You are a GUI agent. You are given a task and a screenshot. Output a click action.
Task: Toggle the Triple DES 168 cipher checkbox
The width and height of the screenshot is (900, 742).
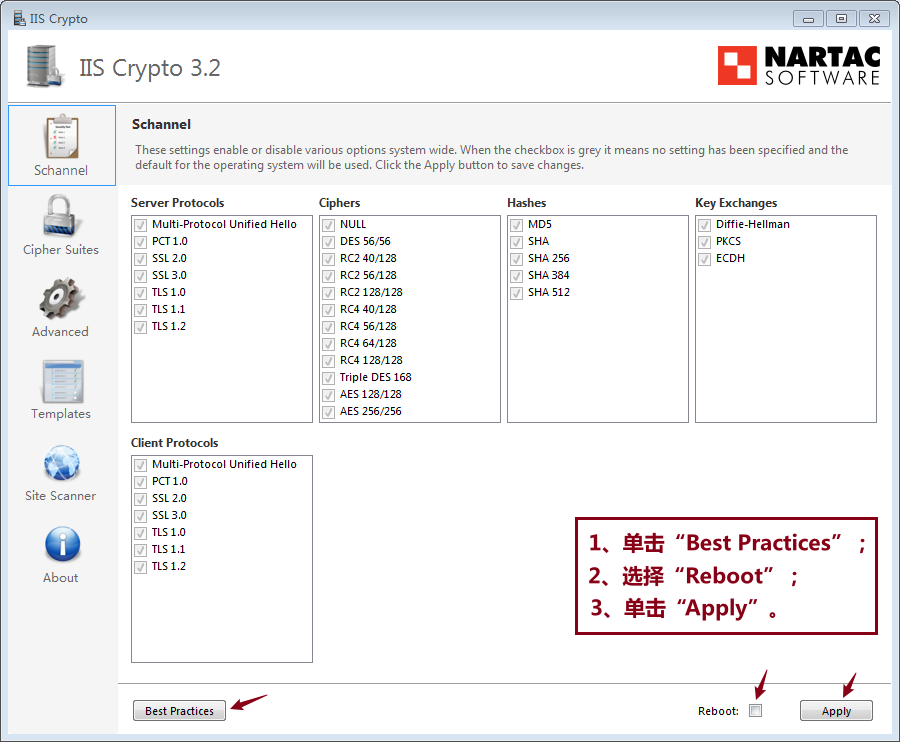(x=328, y=378)
